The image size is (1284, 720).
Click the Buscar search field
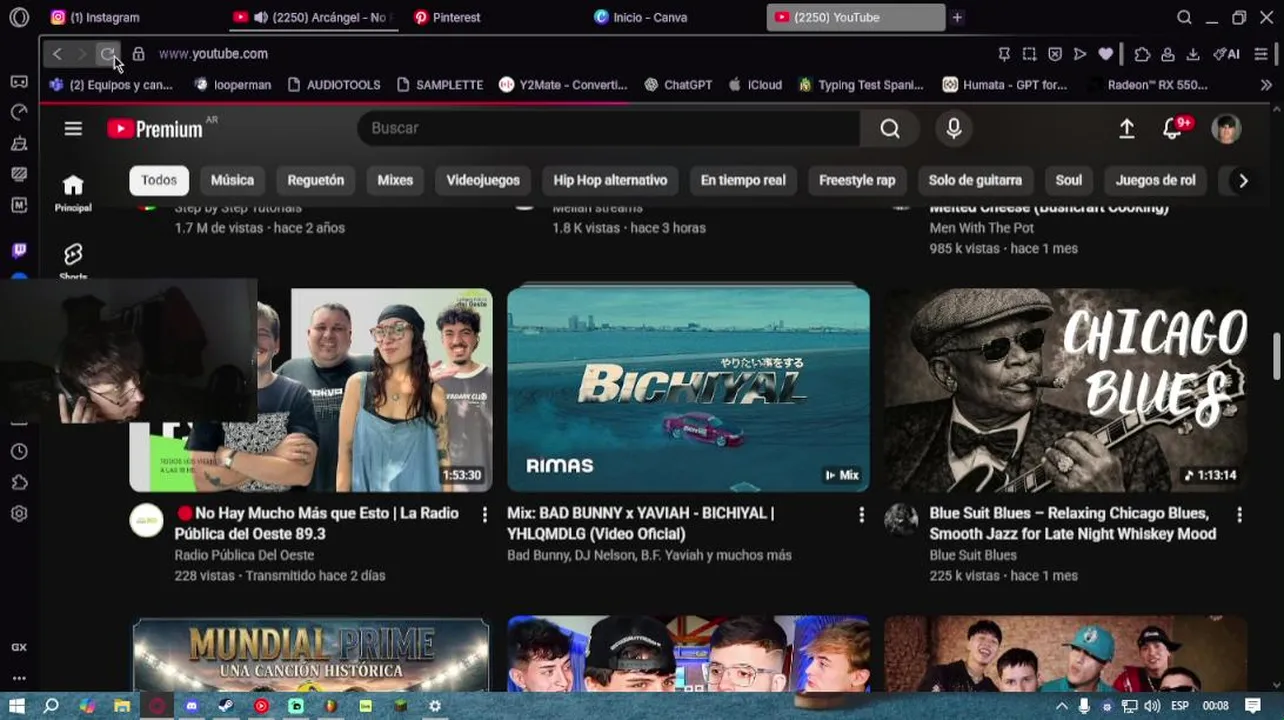click(608, 128)
